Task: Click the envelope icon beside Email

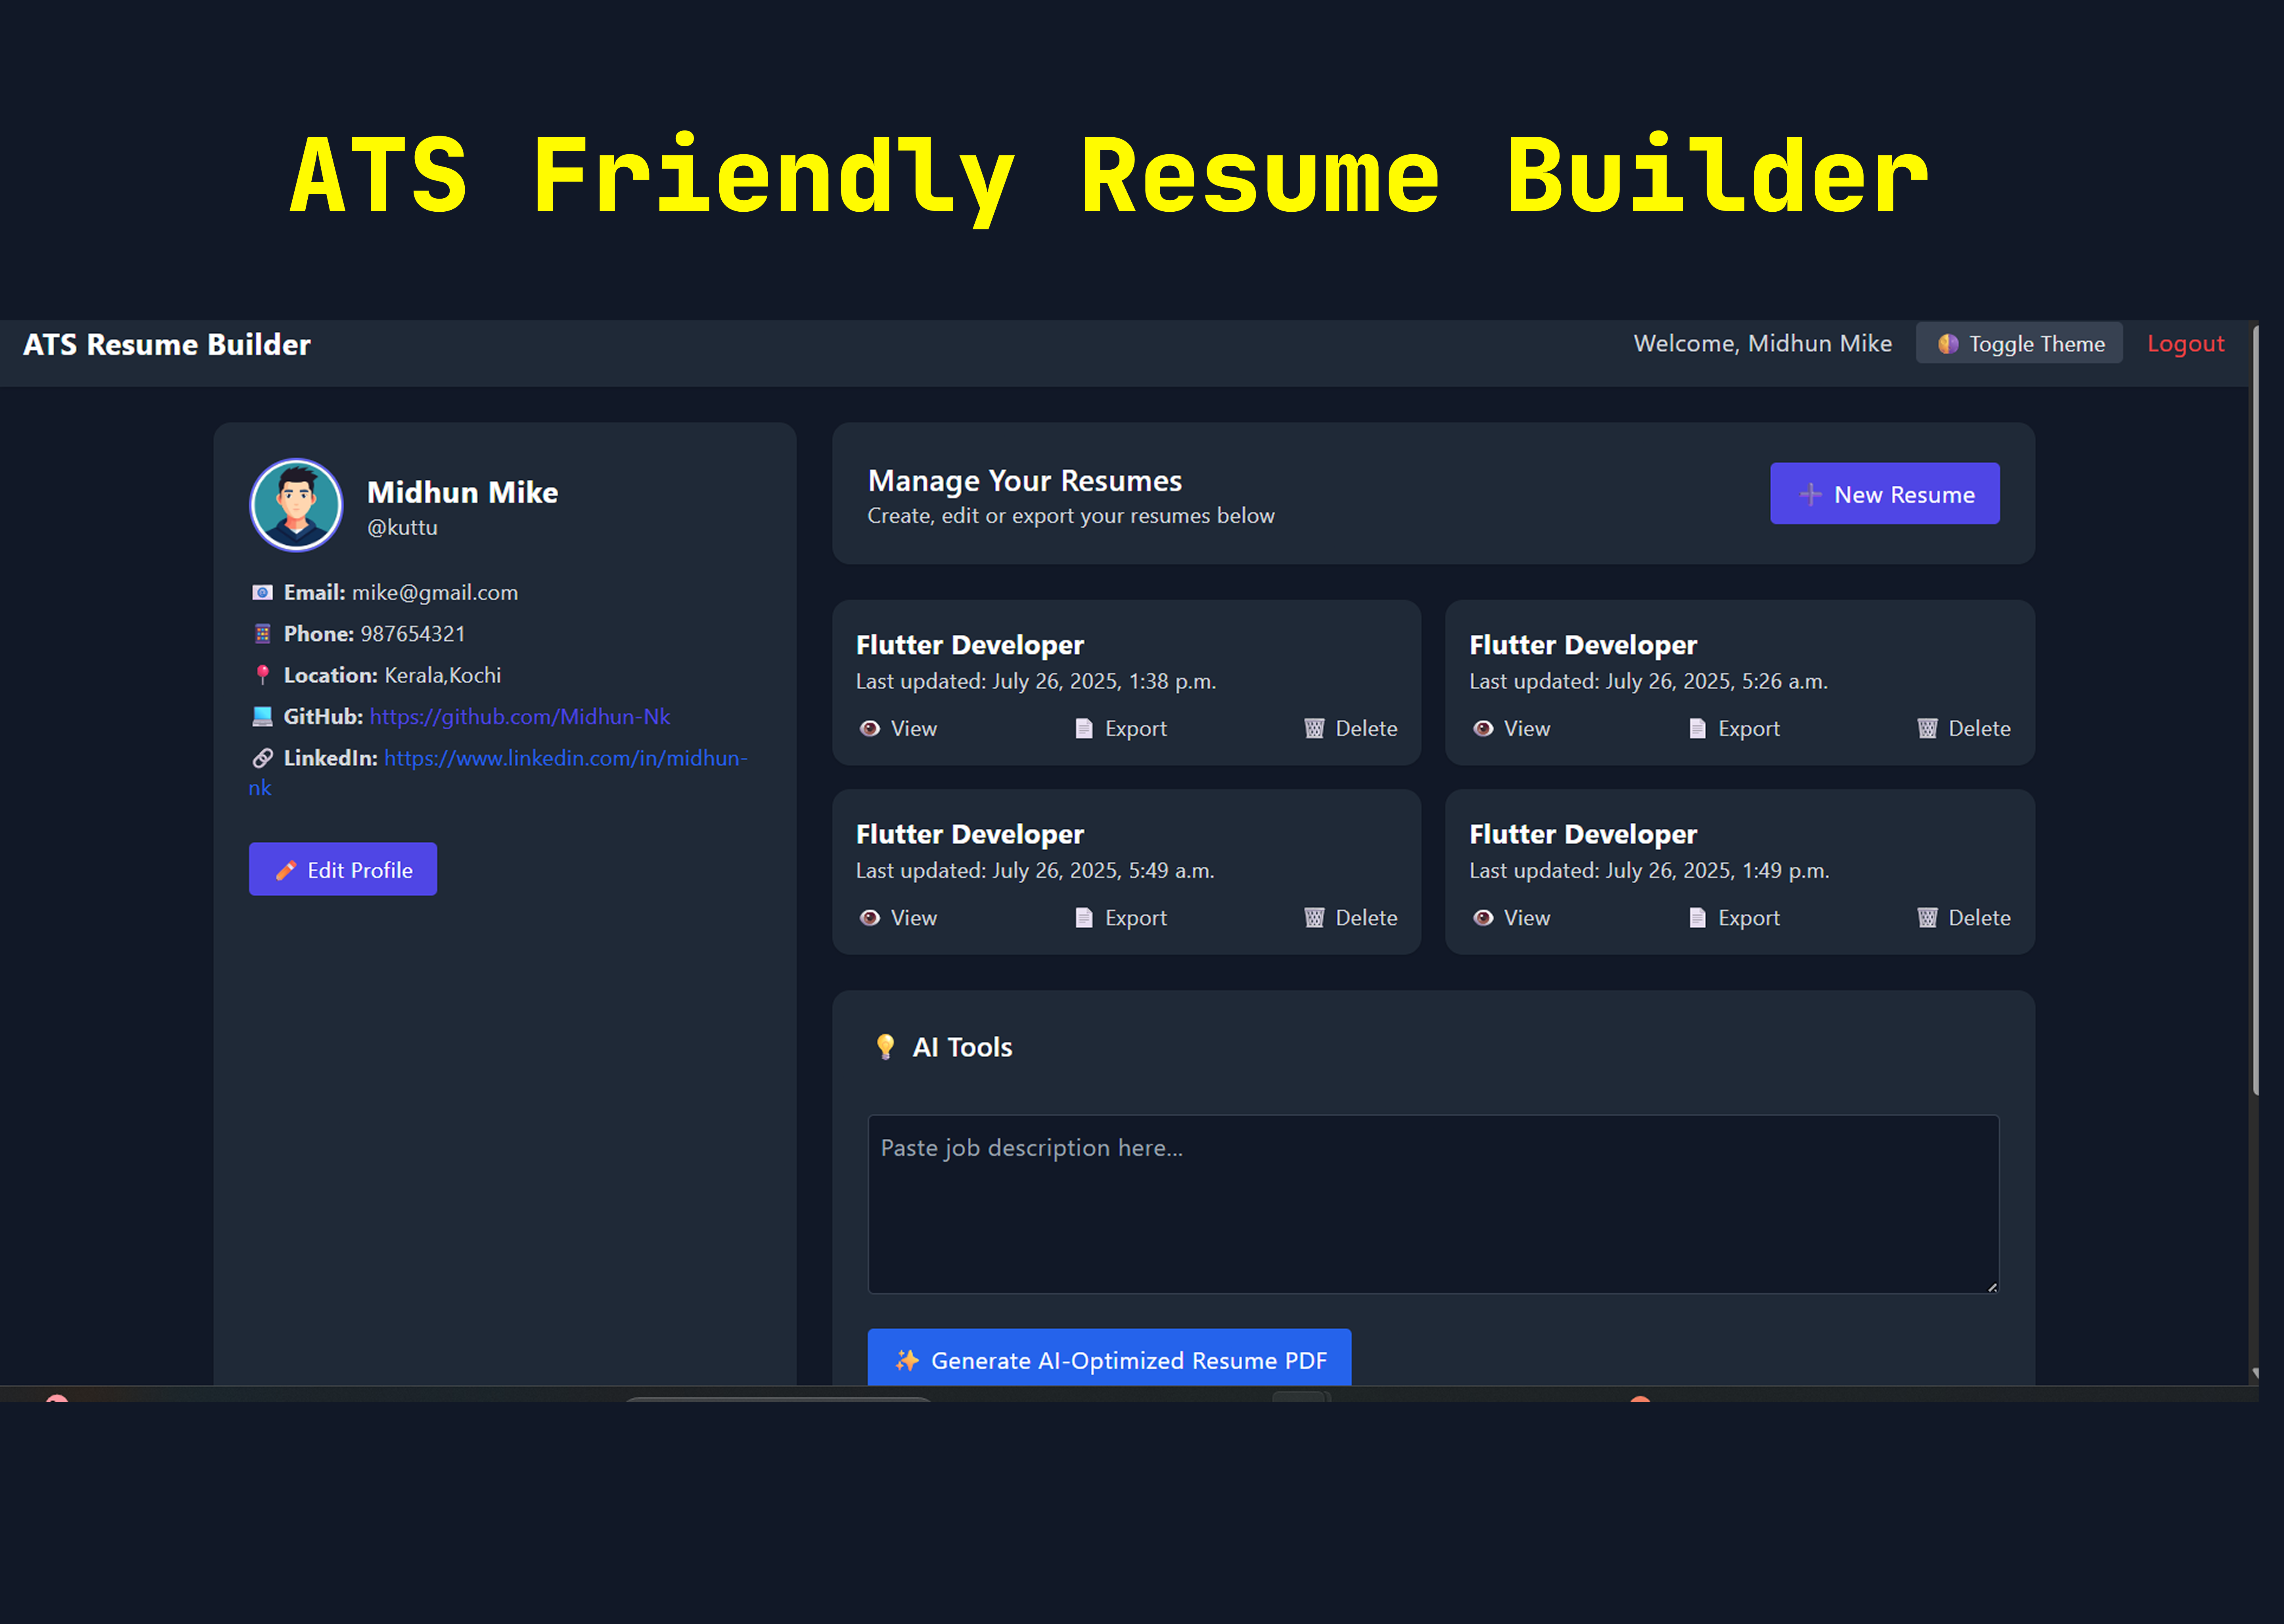Action: point(262,593)
